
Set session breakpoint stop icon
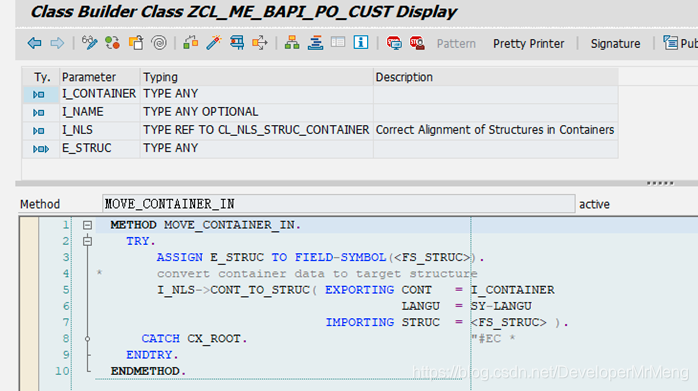click(394, 43)
